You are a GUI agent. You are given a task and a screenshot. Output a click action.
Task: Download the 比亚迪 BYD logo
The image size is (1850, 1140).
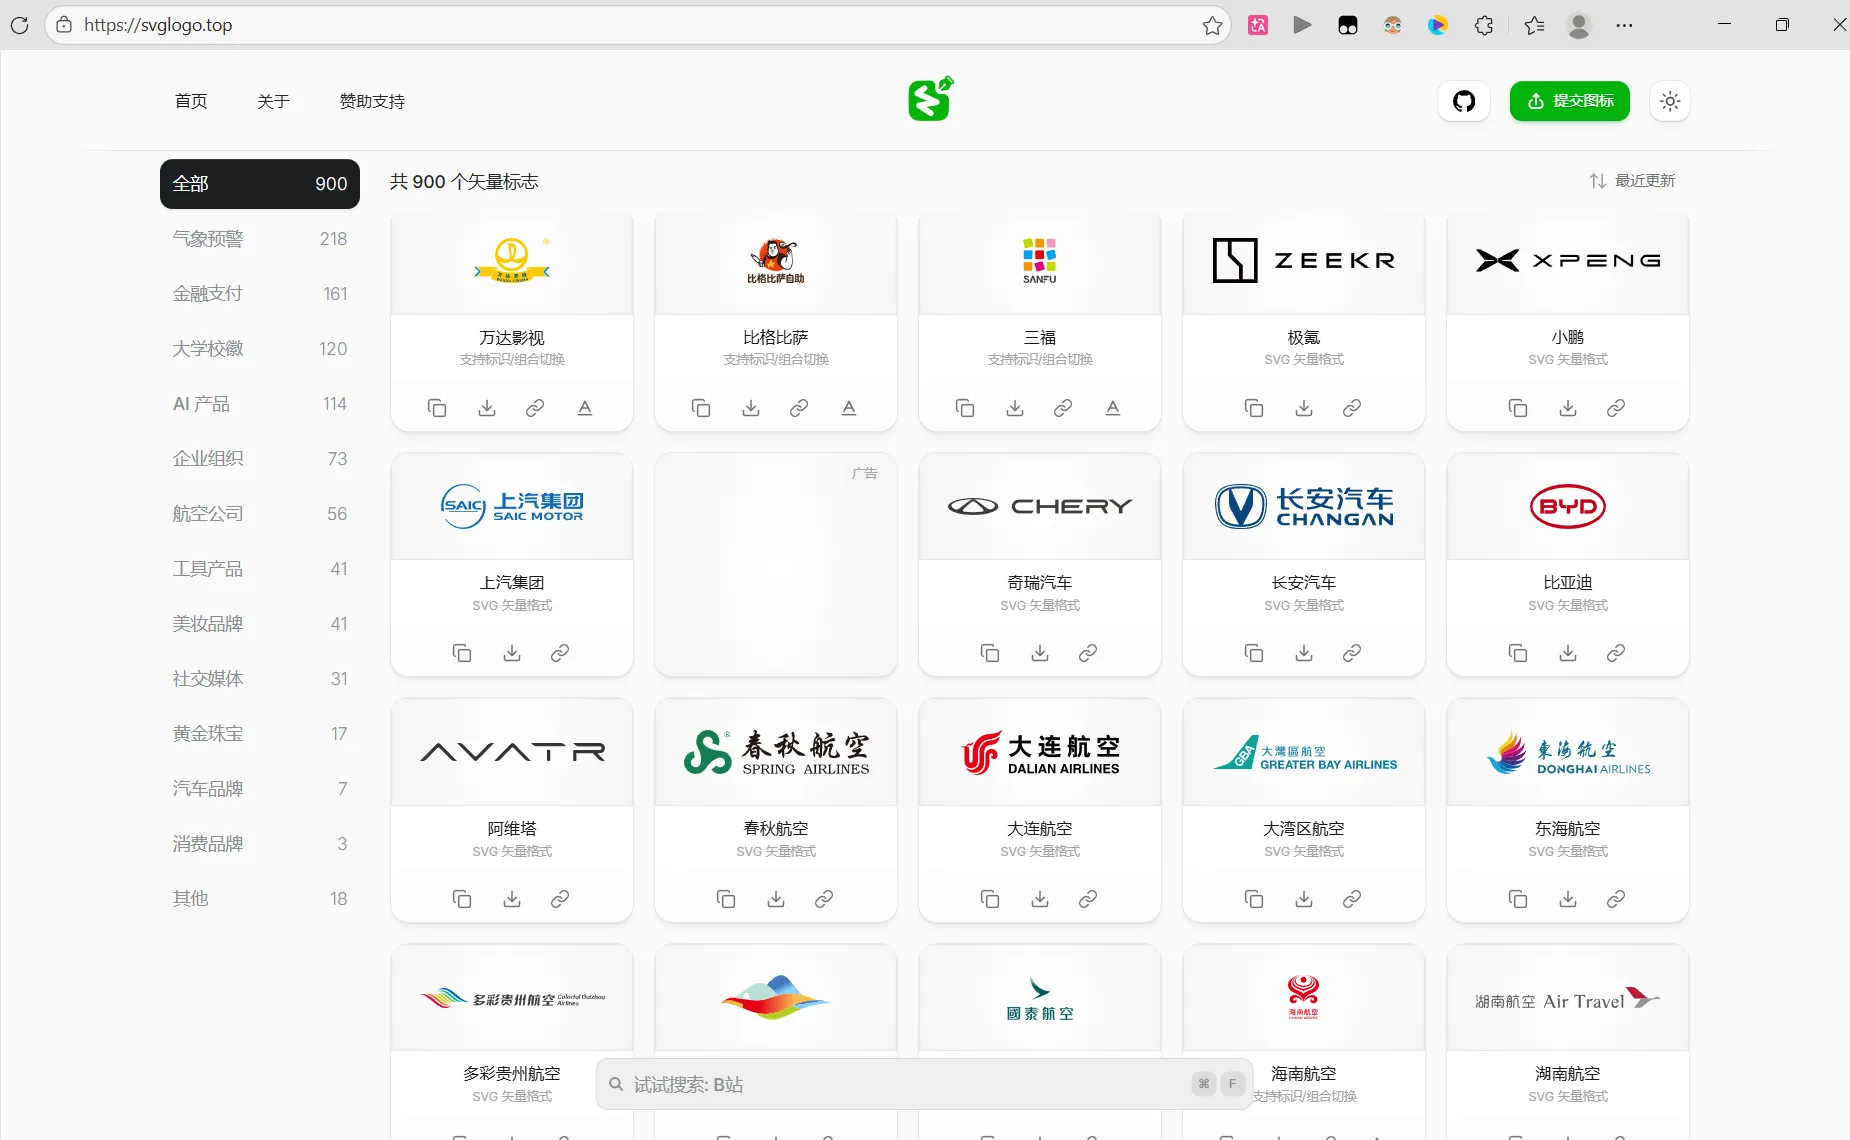point(1568,653)
